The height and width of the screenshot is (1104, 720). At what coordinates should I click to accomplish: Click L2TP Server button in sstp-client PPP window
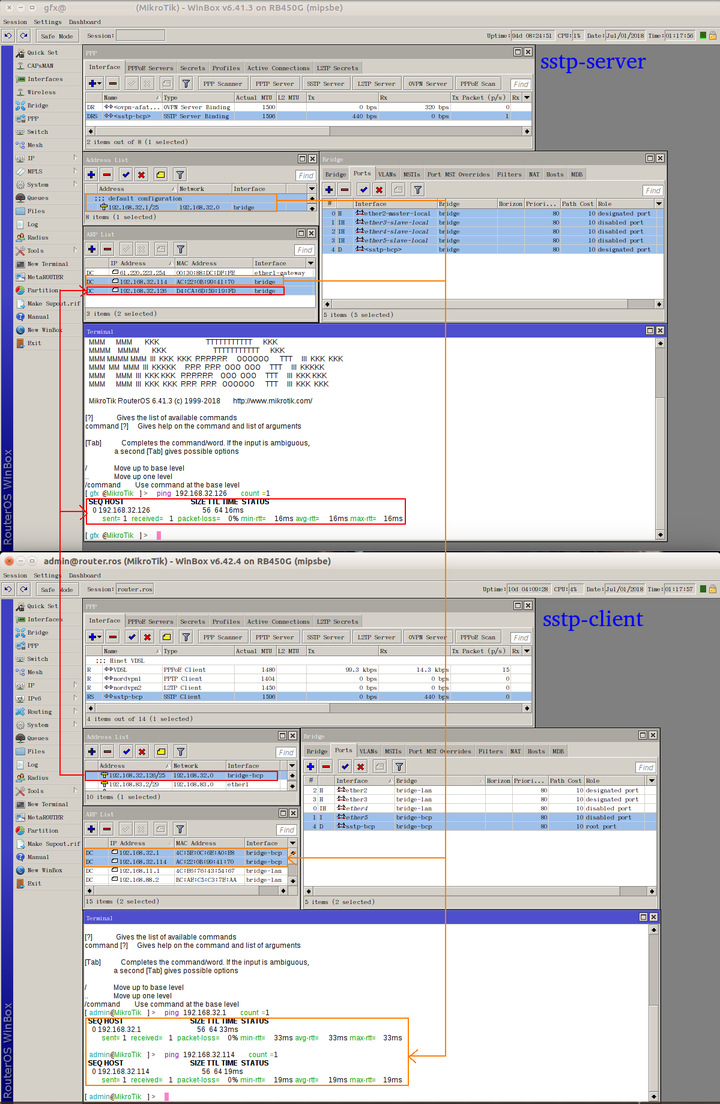(377, 636)
